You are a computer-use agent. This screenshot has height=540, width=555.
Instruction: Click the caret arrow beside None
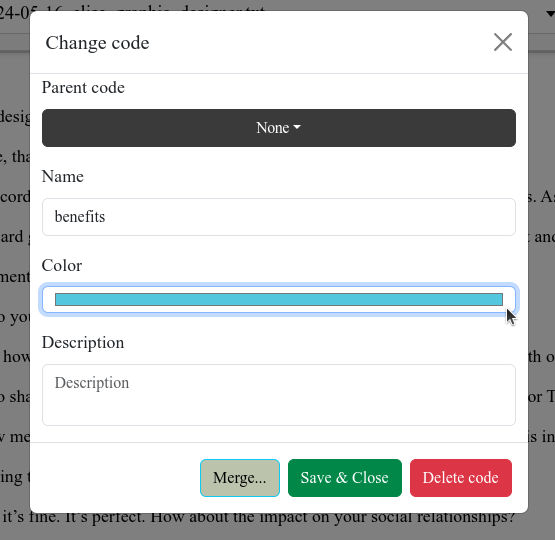[297, 127]
